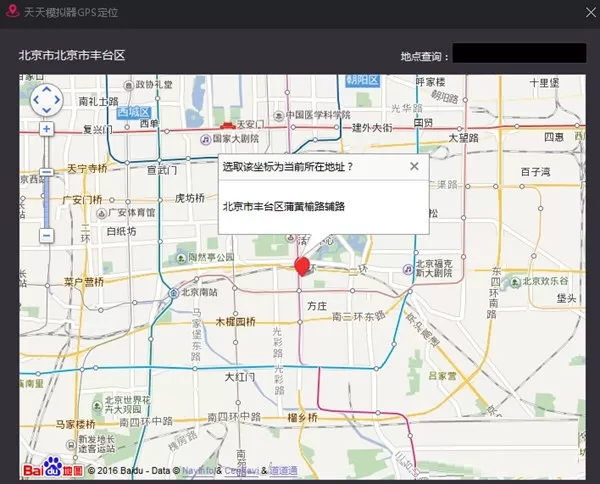Click the red location marker pin
This screenshot has width=600, height=484.
click(x=302, y=266)
